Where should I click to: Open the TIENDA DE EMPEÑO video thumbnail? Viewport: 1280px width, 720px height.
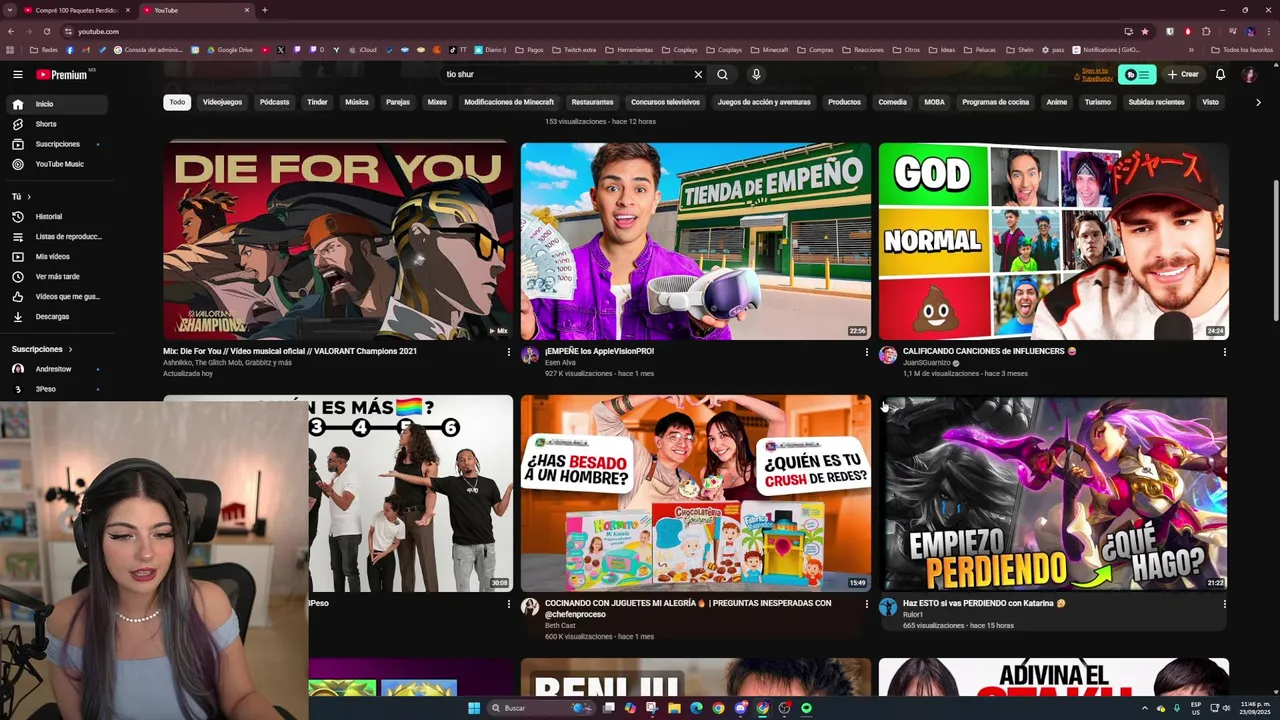pyautogui.click(x=695, y=241)
